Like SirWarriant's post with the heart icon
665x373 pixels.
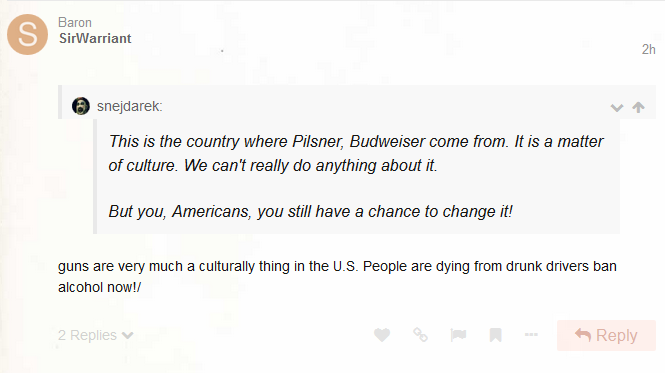[x=382, y=335]
